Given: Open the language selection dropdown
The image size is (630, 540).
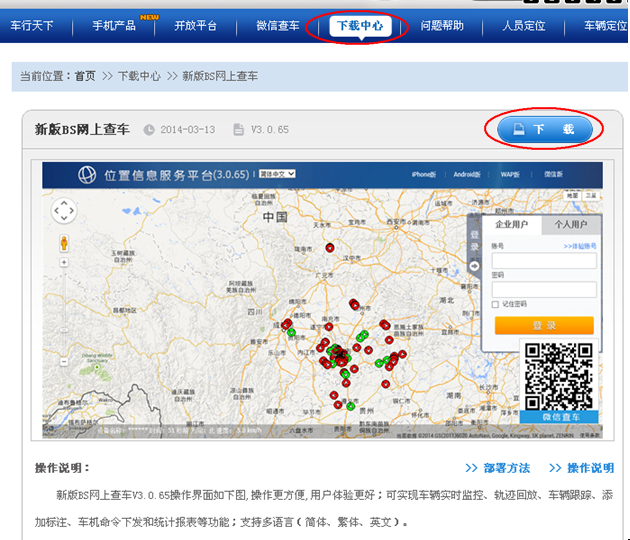Looking at the screenshot, I should coord(276,174).
